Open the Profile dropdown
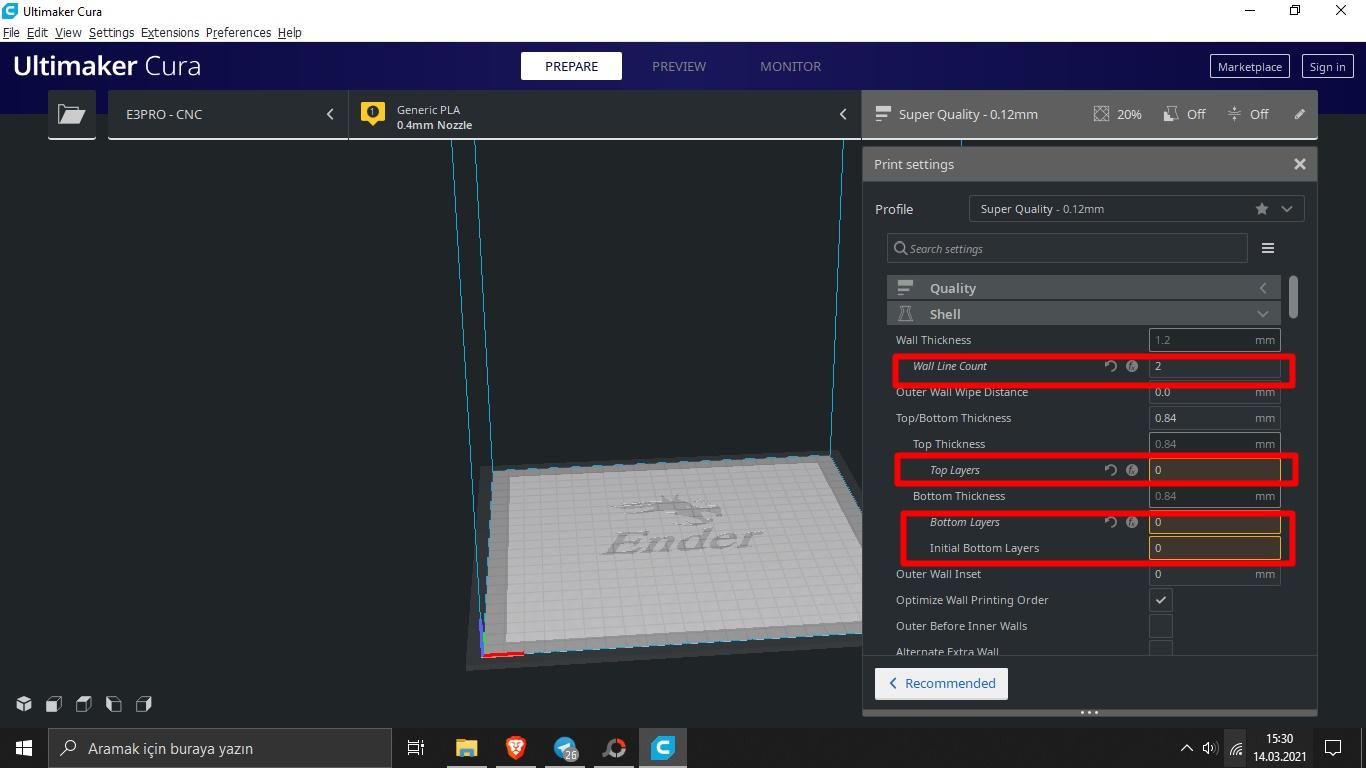 (1136, 209)
